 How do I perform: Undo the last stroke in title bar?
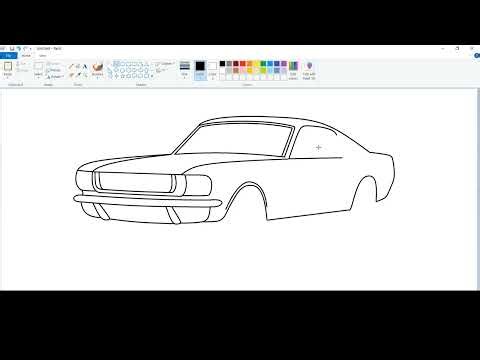pyautogui.click(x=19, y=49)
